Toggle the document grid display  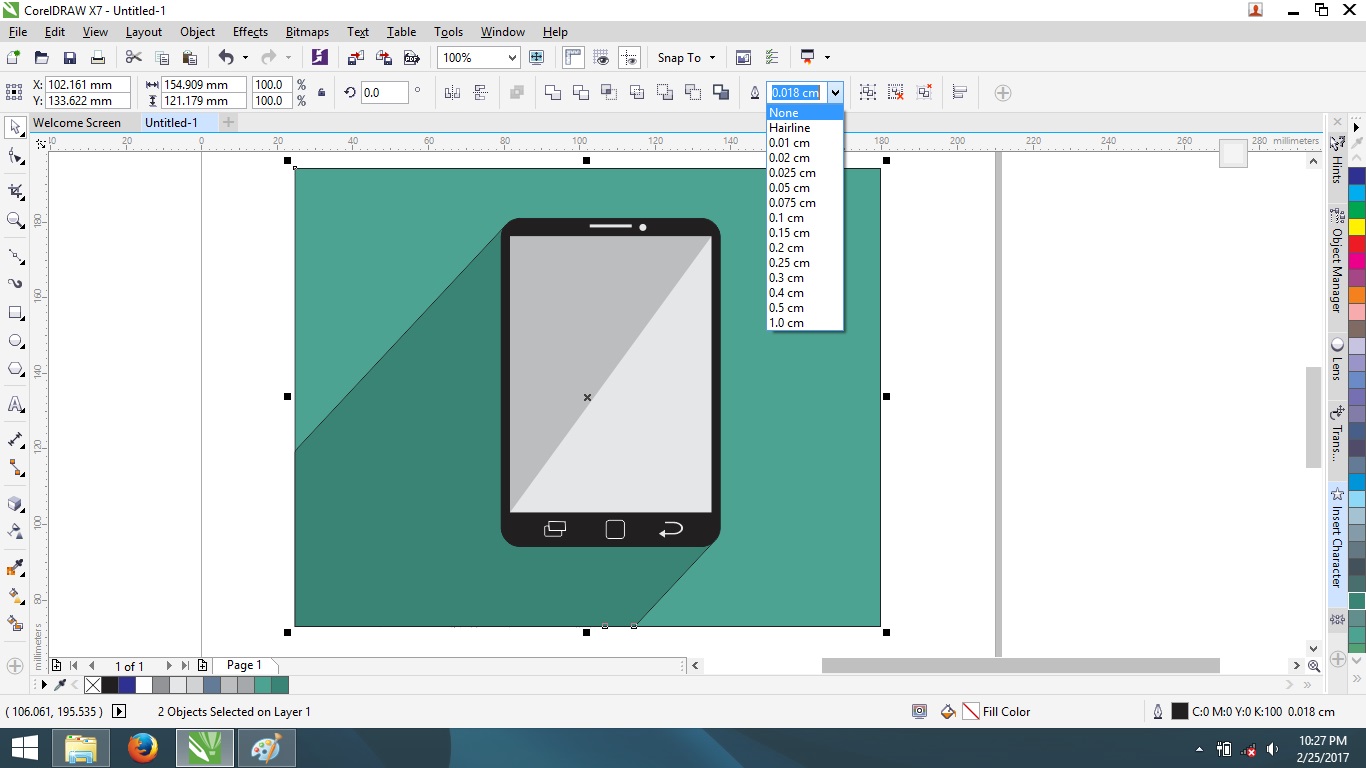click(602, 57)
